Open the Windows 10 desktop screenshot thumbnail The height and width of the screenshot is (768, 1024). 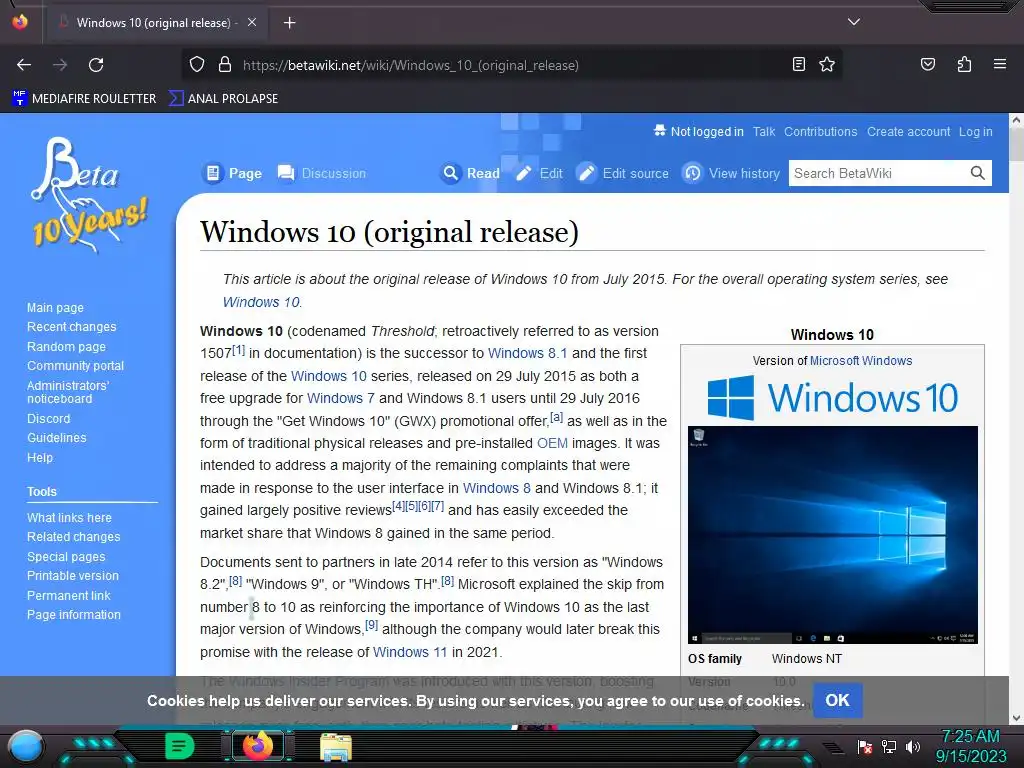pos(833,535)
